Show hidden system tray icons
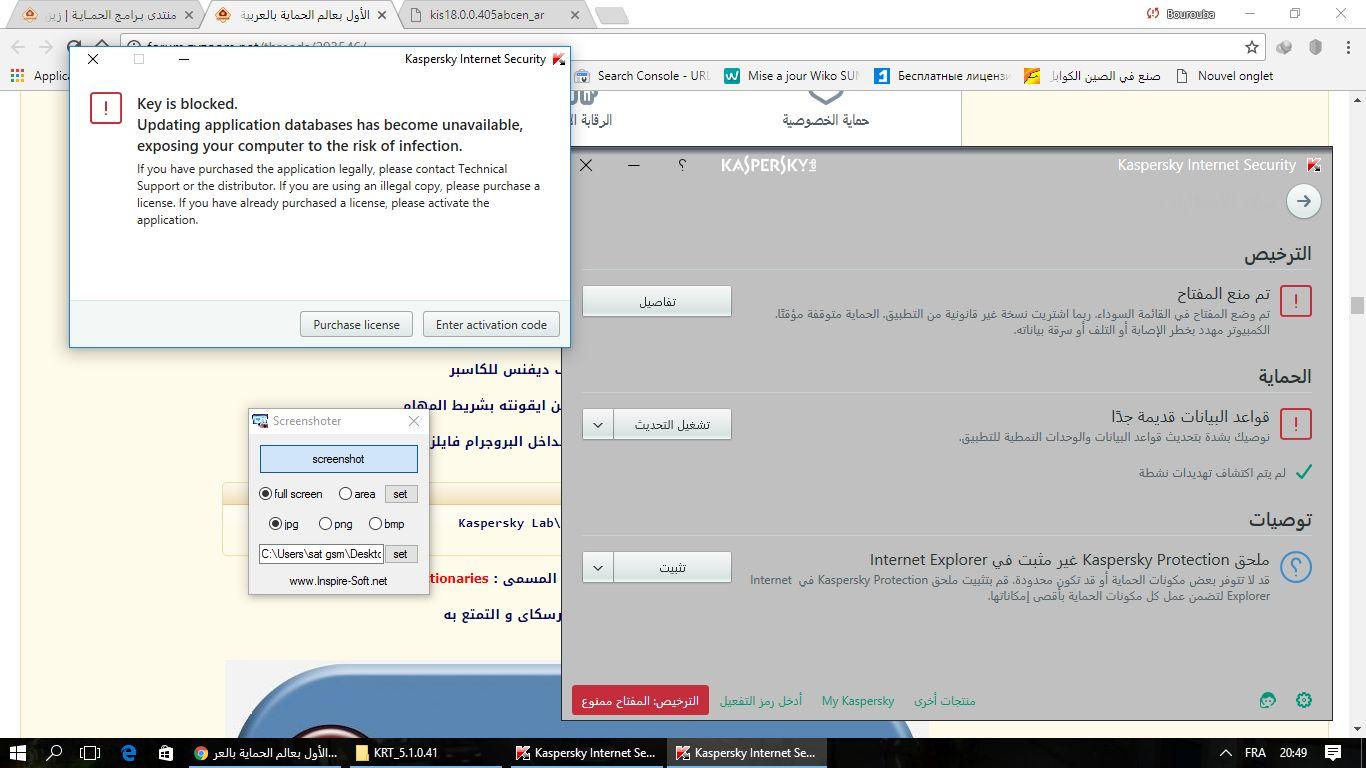 click(x=1226, y=752)
